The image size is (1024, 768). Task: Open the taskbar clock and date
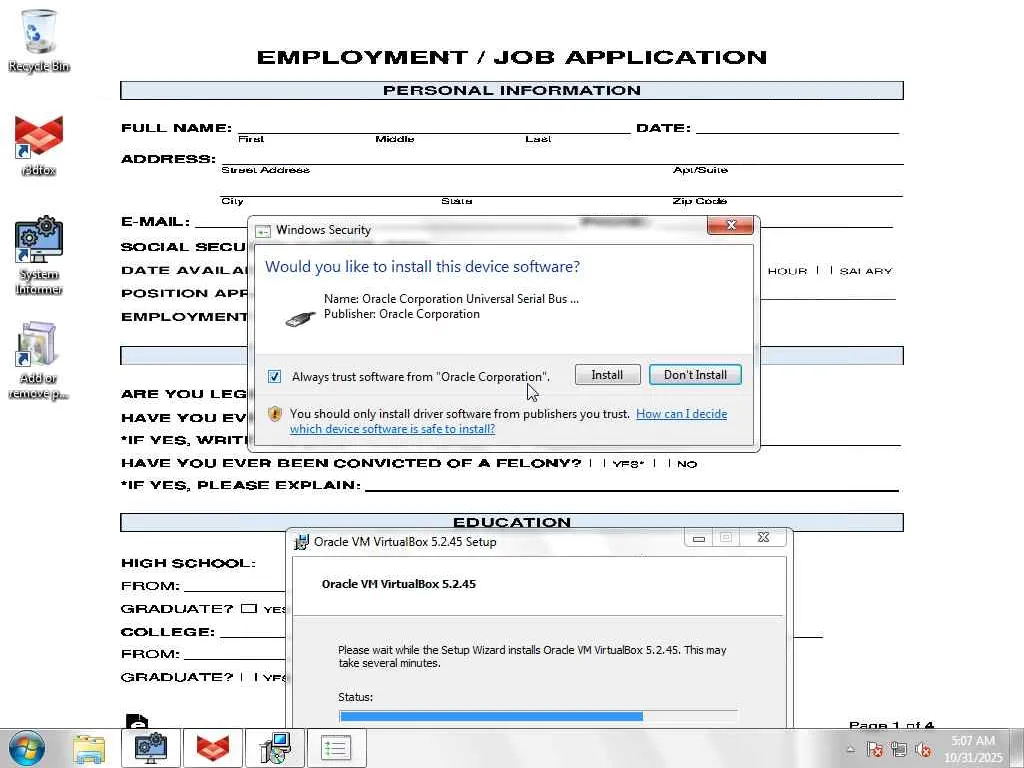coord(973,749)
